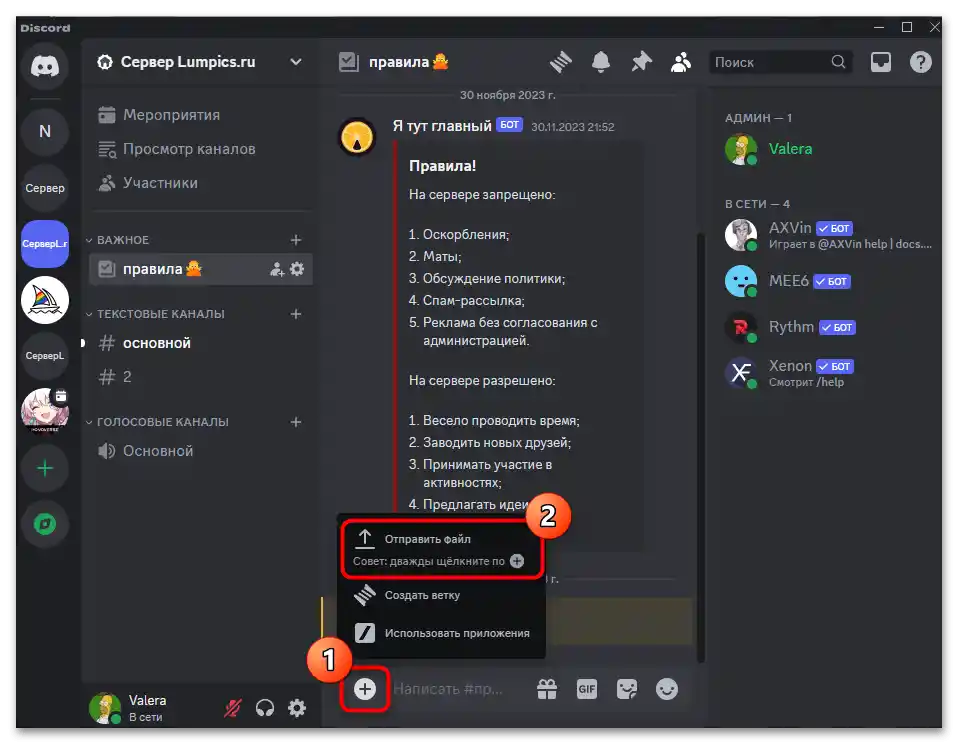
Task: Open Мероприятия in the sidebar
Action: 201,115
